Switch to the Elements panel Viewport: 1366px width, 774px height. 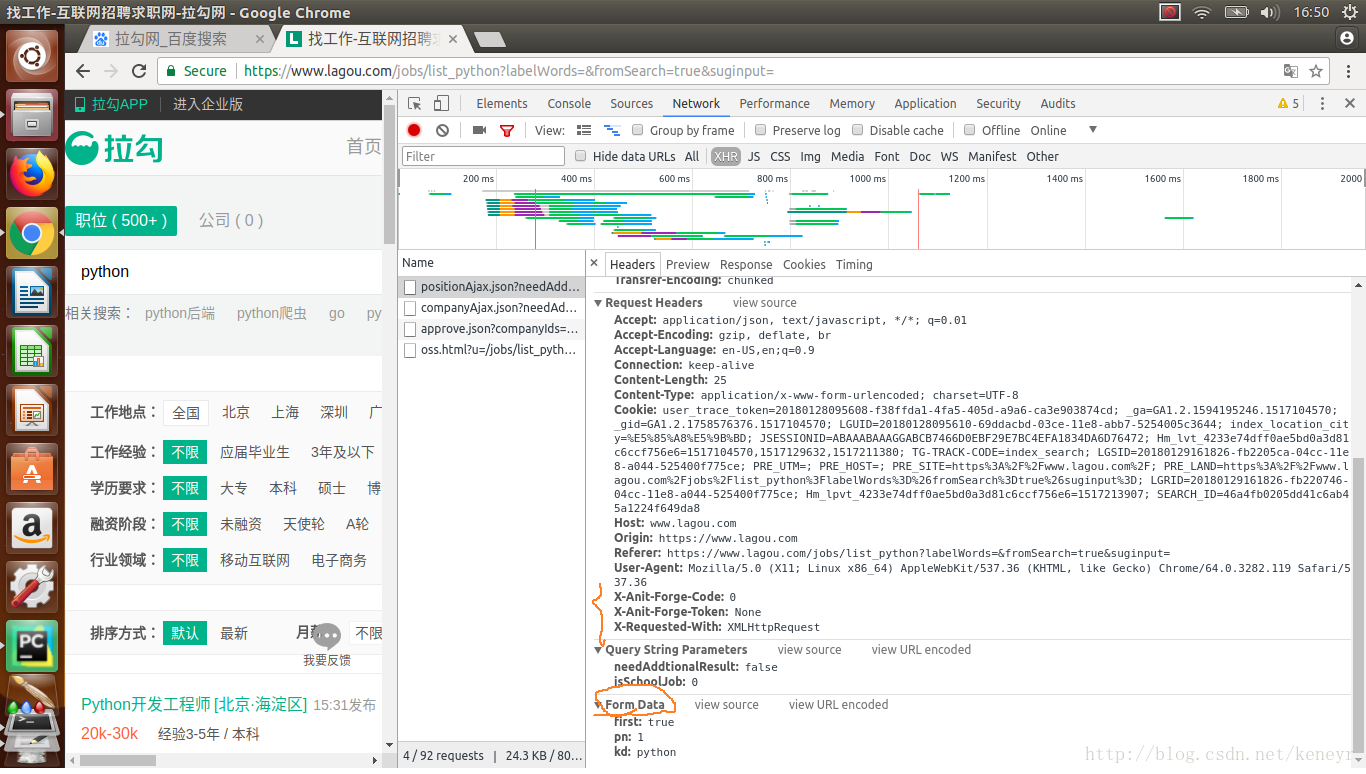pyautogui.click(x=502, y=104)
